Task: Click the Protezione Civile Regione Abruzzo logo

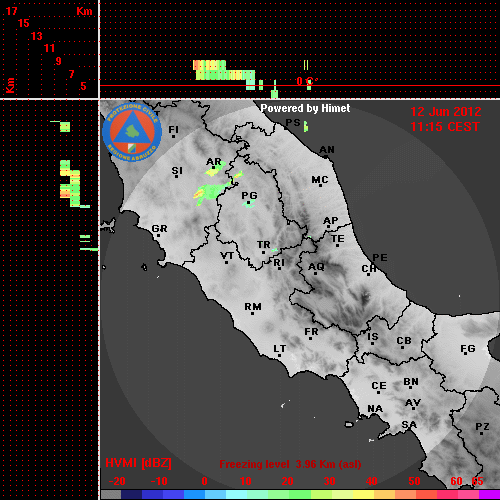Action: pos(132,132)
